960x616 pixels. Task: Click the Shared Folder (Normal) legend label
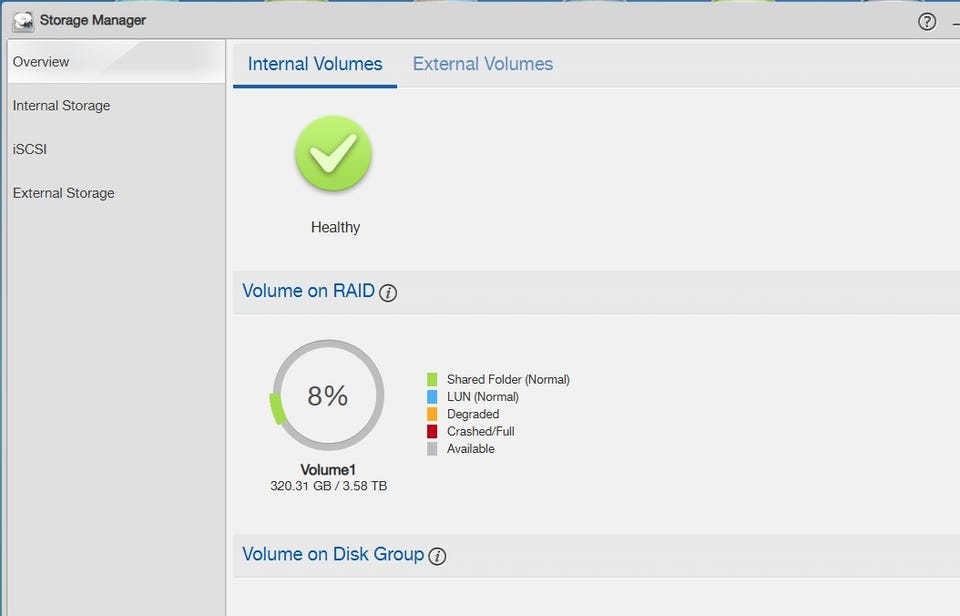[x=508, y=380]
